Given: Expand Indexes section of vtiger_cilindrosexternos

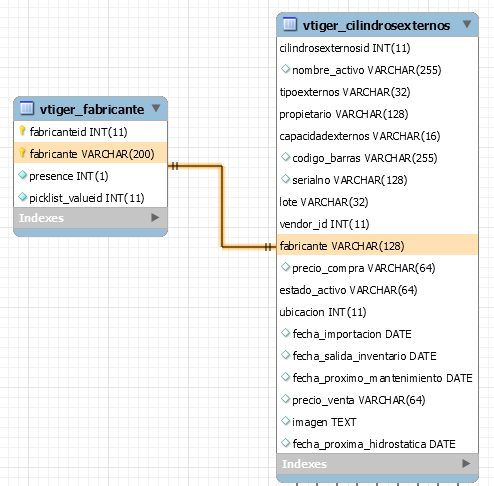Looking at the screenshot, I should coord(466,463).
